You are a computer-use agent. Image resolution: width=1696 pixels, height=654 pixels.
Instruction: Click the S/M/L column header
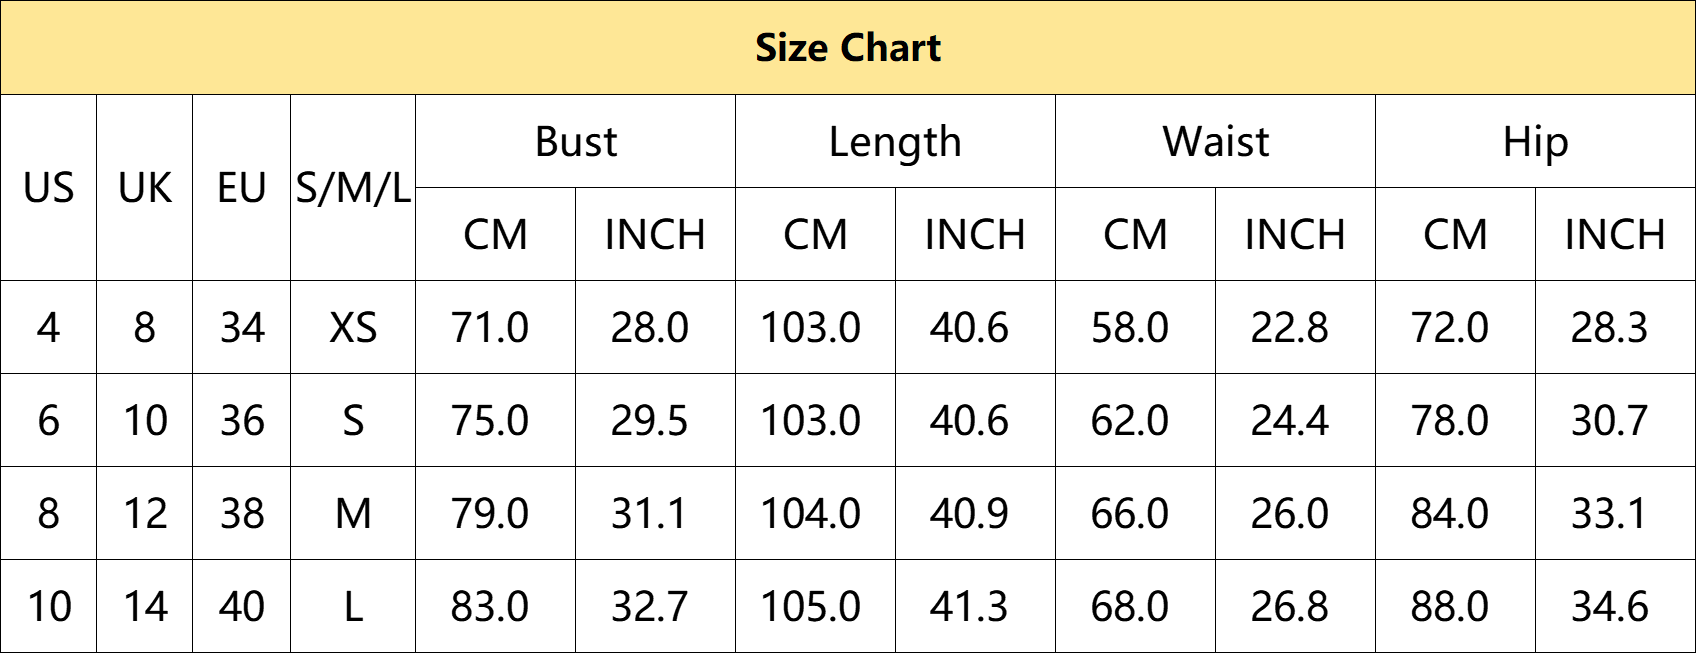(x=353, y=188)
